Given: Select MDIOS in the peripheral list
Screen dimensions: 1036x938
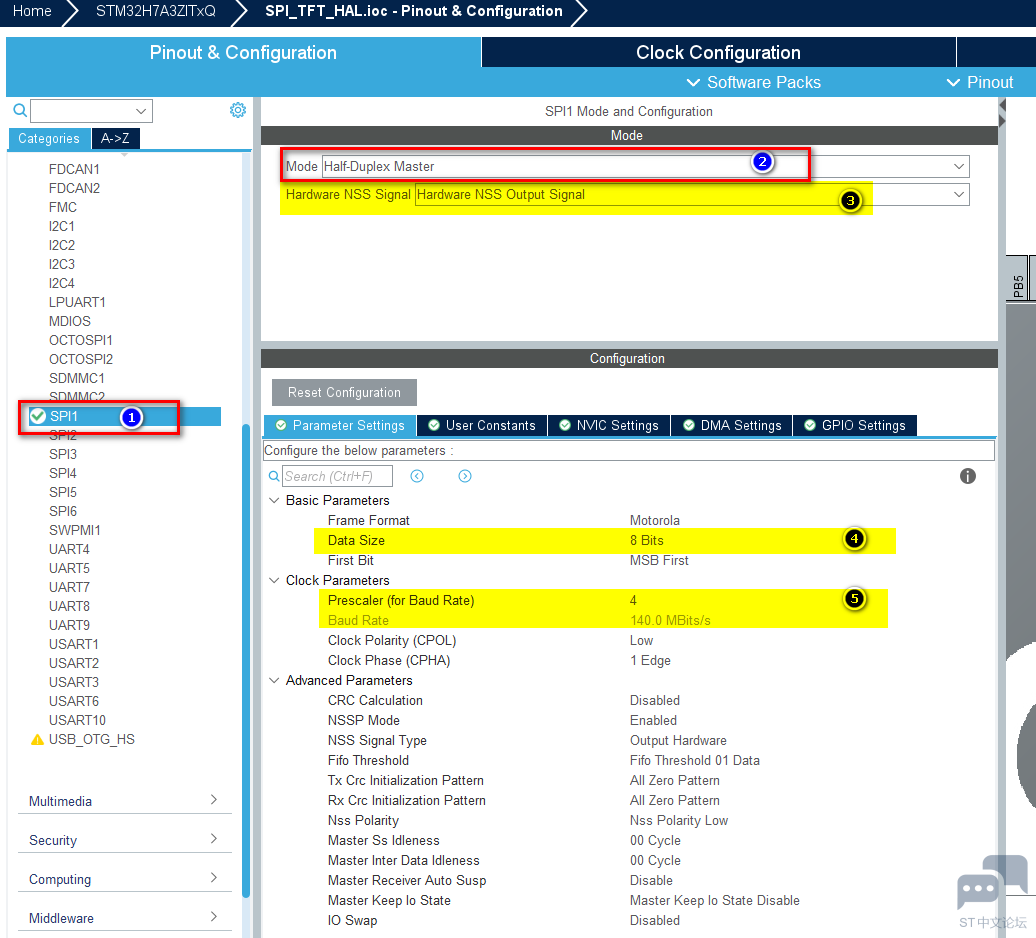Looking at the screenshot, I should tap(69, 321).
